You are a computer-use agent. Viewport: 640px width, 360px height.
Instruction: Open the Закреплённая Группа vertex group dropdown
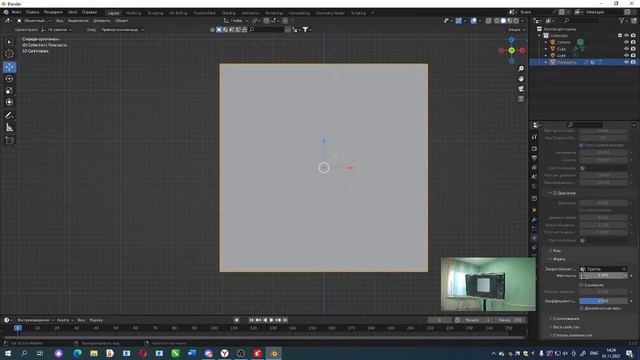[x=603, y=269]
